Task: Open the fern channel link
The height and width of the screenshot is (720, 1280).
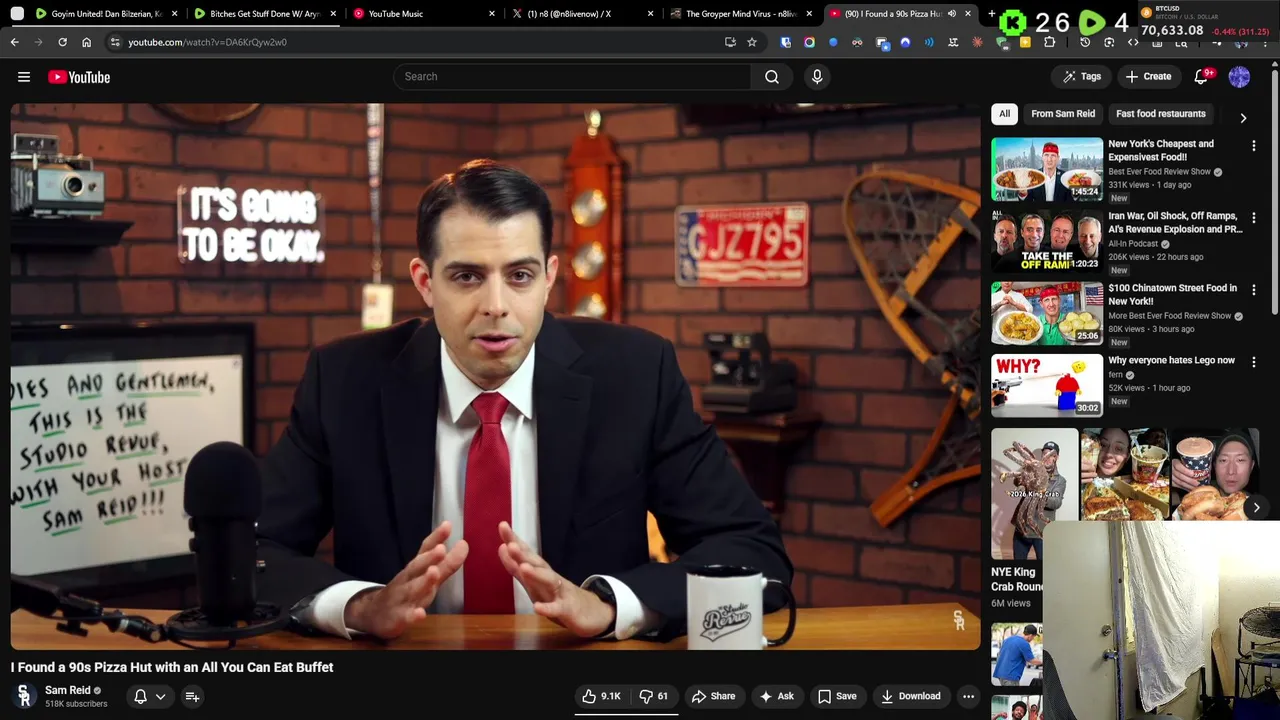Action: point(1115,375)
